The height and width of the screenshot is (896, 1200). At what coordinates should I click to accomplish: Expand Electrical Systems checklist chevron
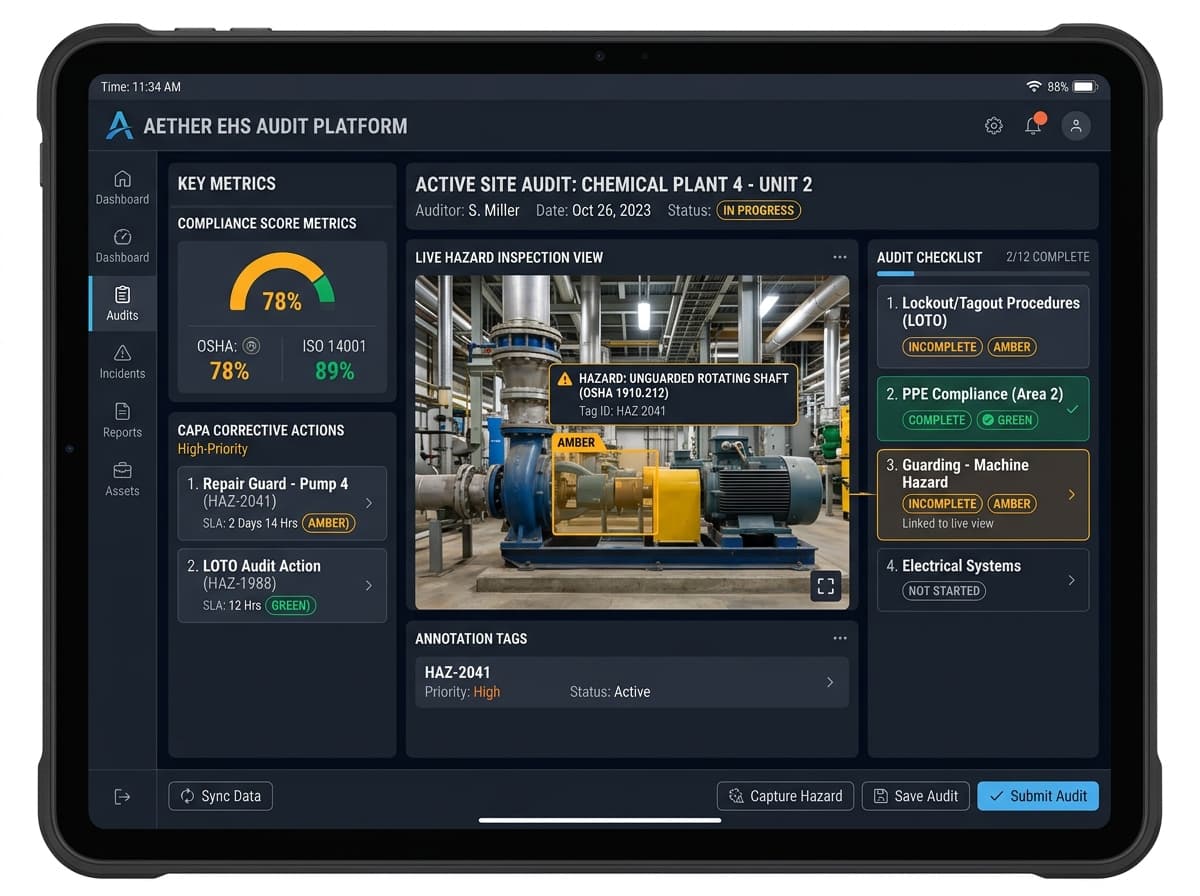point(1072,580)
